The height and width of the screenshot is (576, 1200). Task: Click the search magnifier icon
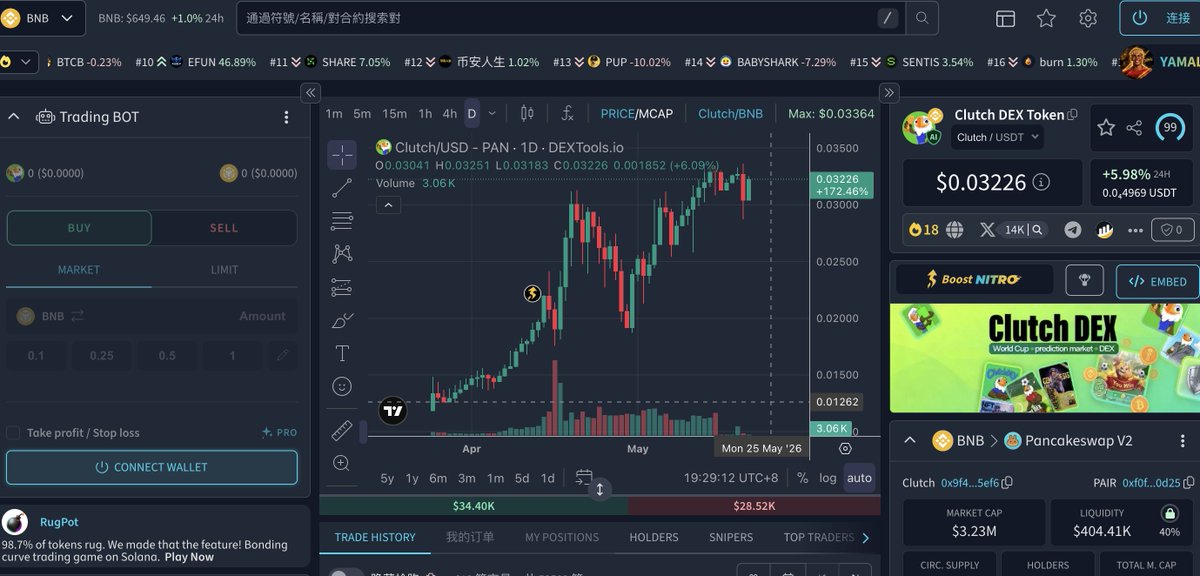[922, 18]
